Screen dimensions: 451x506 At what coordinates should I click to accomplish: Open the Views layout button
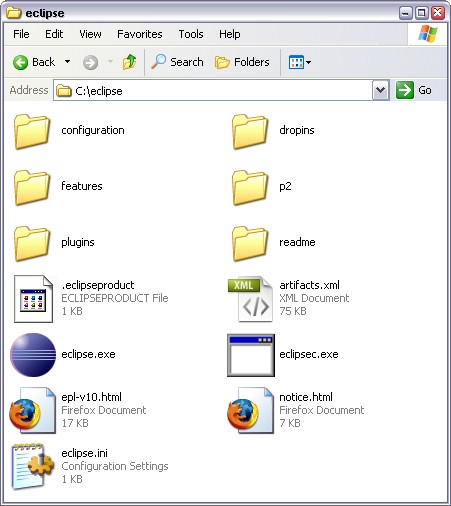click(x=300, y=62)
